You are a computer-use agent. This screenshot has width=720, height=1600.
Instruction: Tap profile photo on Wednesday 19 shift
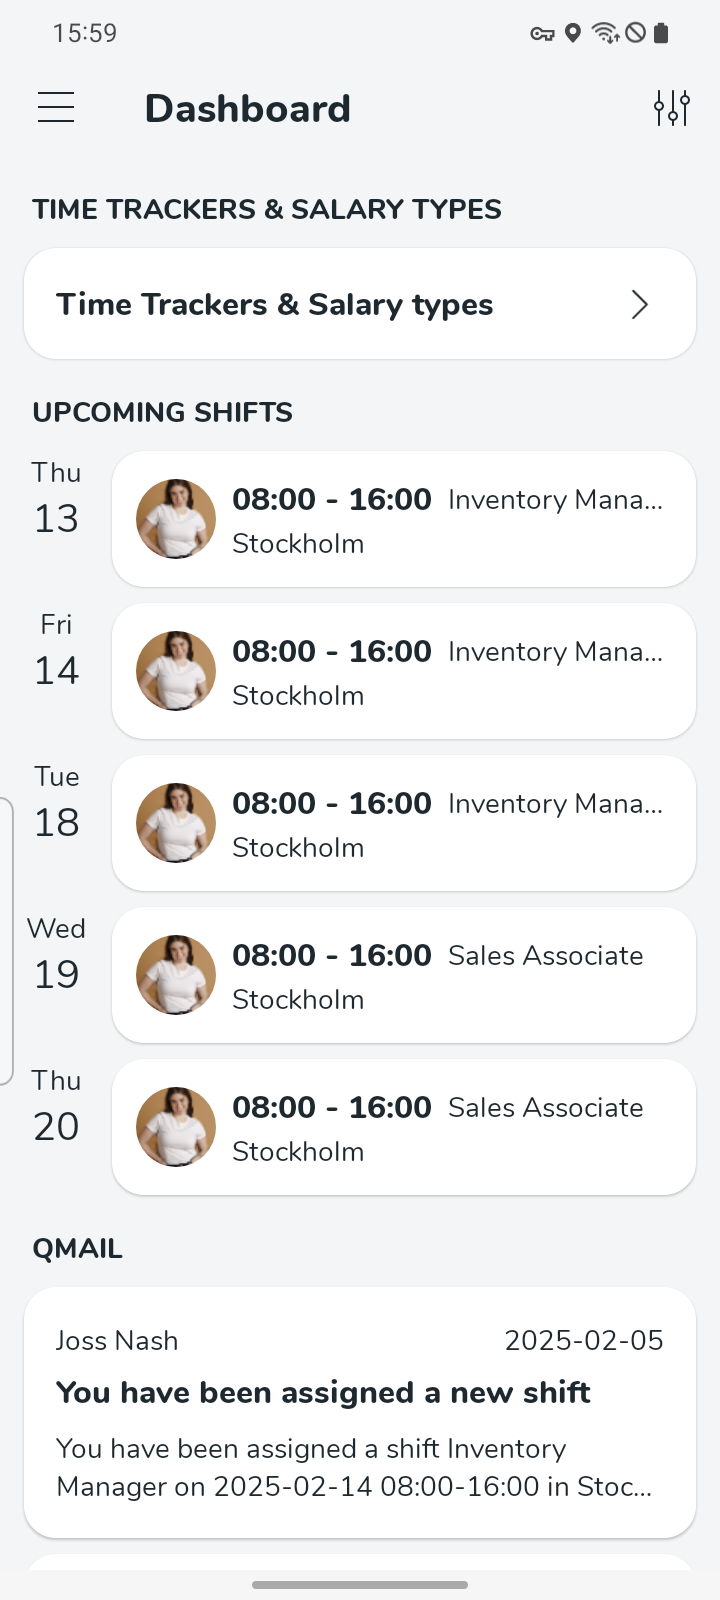176,975
